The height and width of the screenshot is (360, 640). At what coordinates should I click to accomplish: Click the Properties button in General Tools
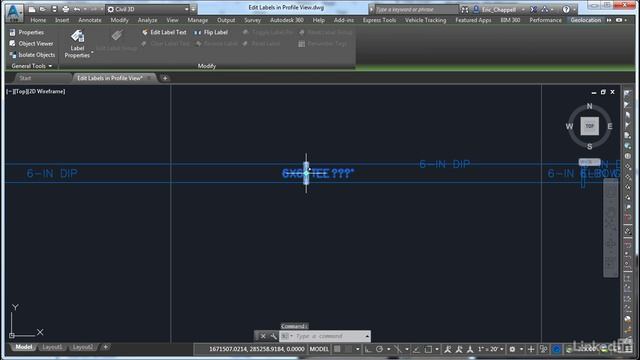(27, 32)
